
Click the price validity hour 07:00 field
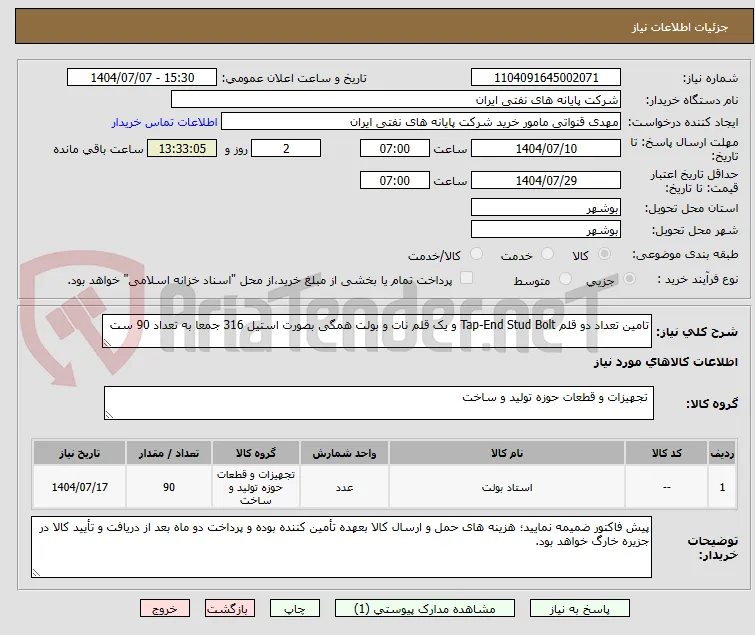pos(395,181)
